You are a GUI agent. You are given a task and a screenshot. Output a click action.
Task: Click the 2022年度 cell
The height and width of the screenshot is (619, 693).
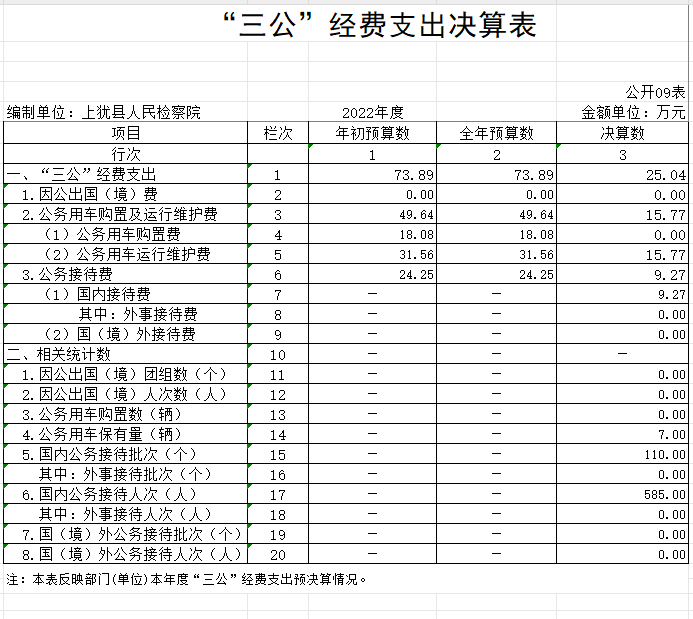(x=373, y=112)
